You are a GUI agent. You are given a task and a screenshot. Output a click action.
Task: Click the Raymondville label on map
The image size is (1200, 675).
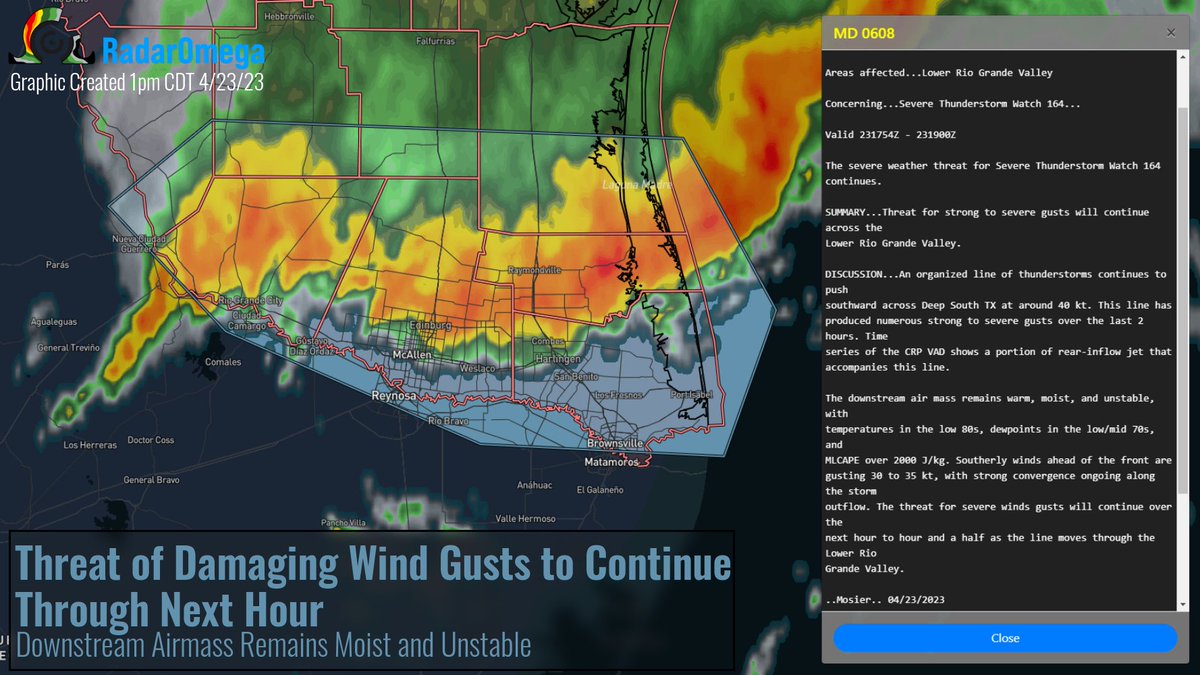tap(533, 270)
